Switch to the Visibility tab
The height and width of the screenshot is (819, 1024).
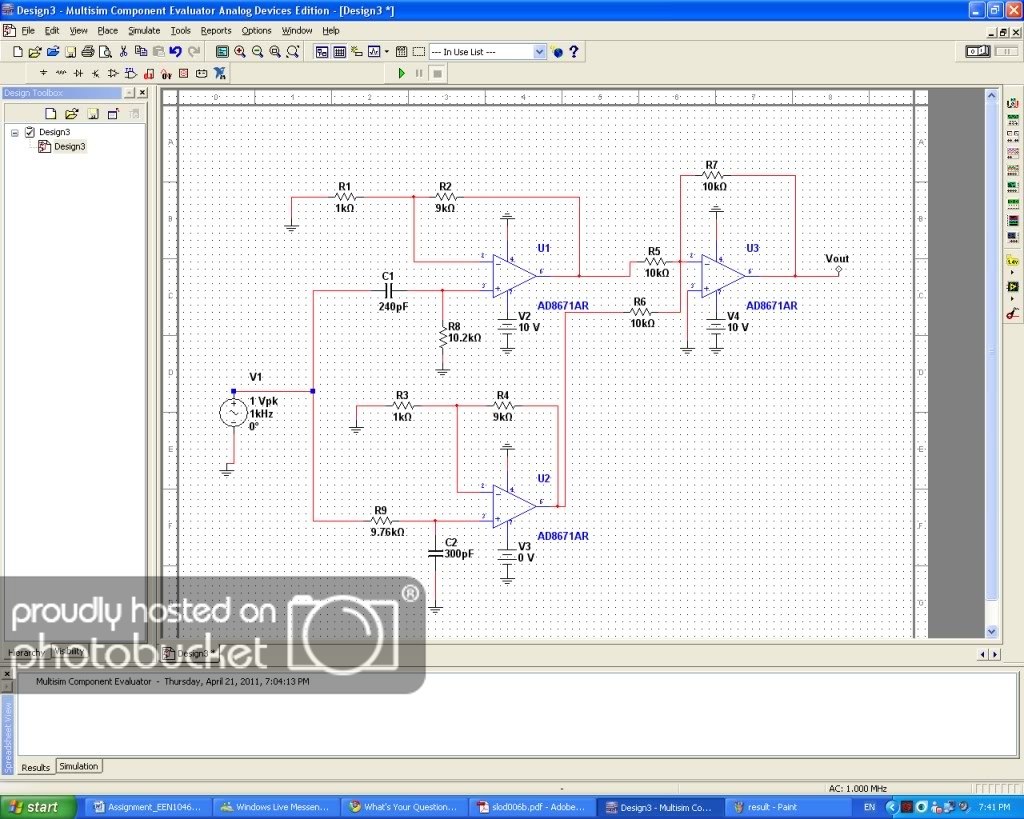69,651
